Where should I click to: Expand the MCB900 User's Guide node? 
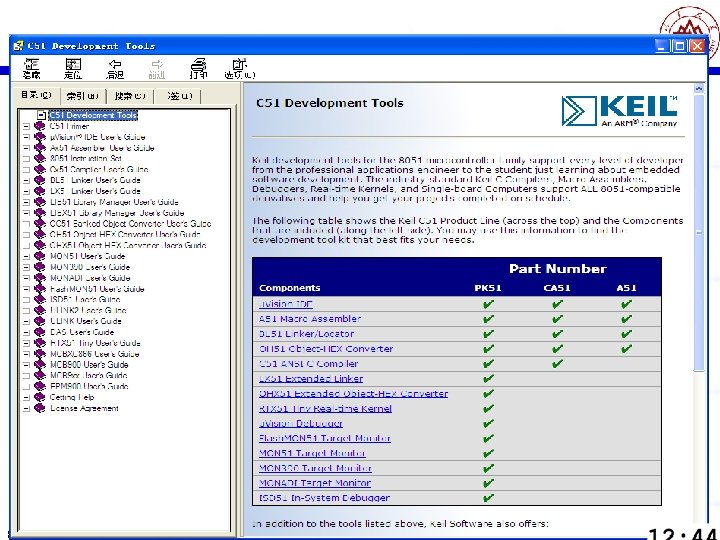point(26,365)
